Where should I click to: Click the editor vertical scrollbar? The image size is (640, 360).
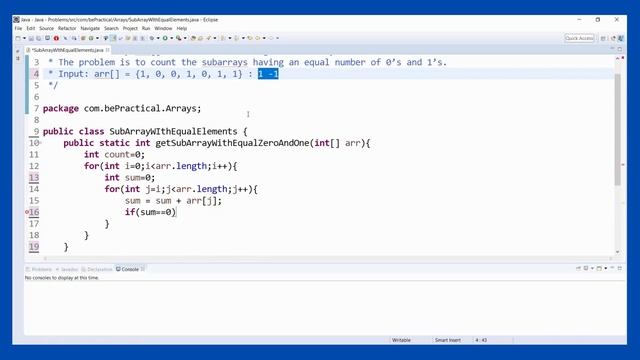(x=618, y=129)
